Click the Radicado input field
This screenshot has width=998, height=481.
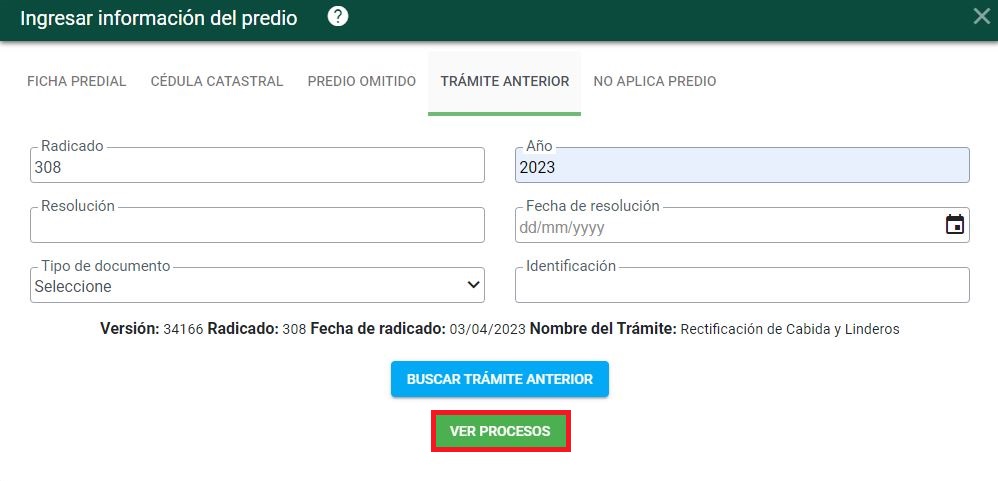tap(257, 167)
